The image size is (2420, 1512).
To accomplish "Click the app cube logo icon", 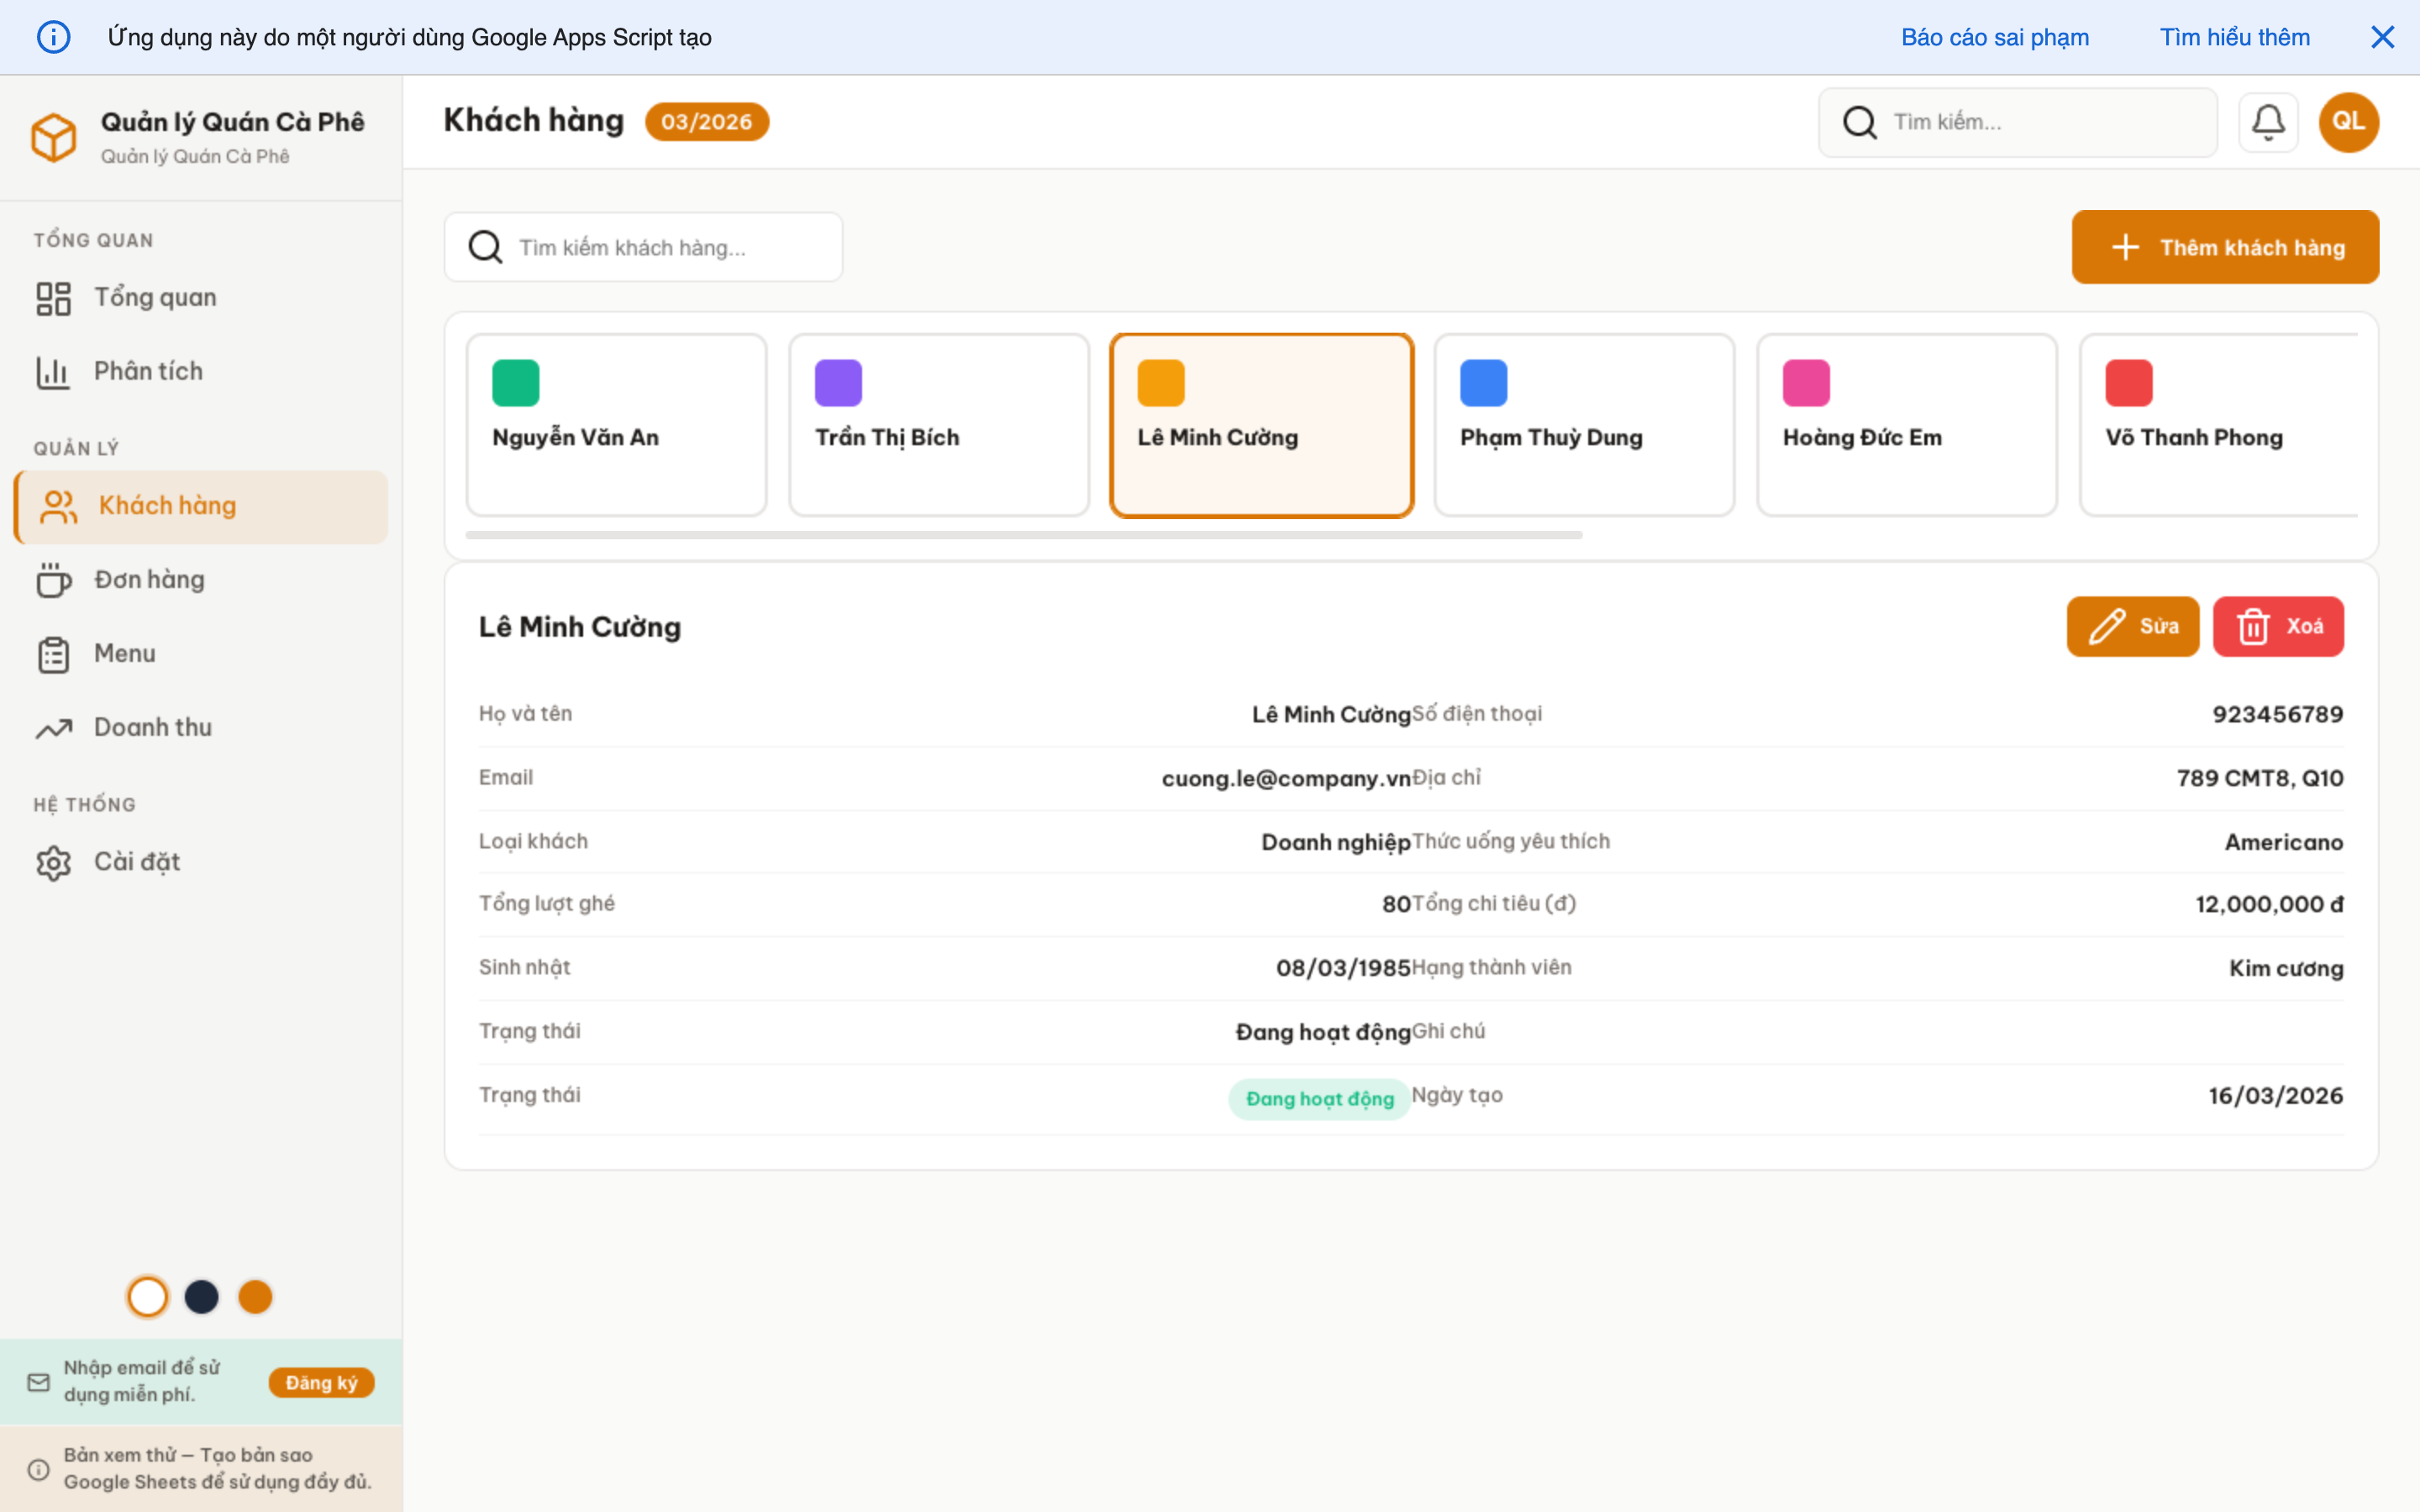I will click(53, 137).
